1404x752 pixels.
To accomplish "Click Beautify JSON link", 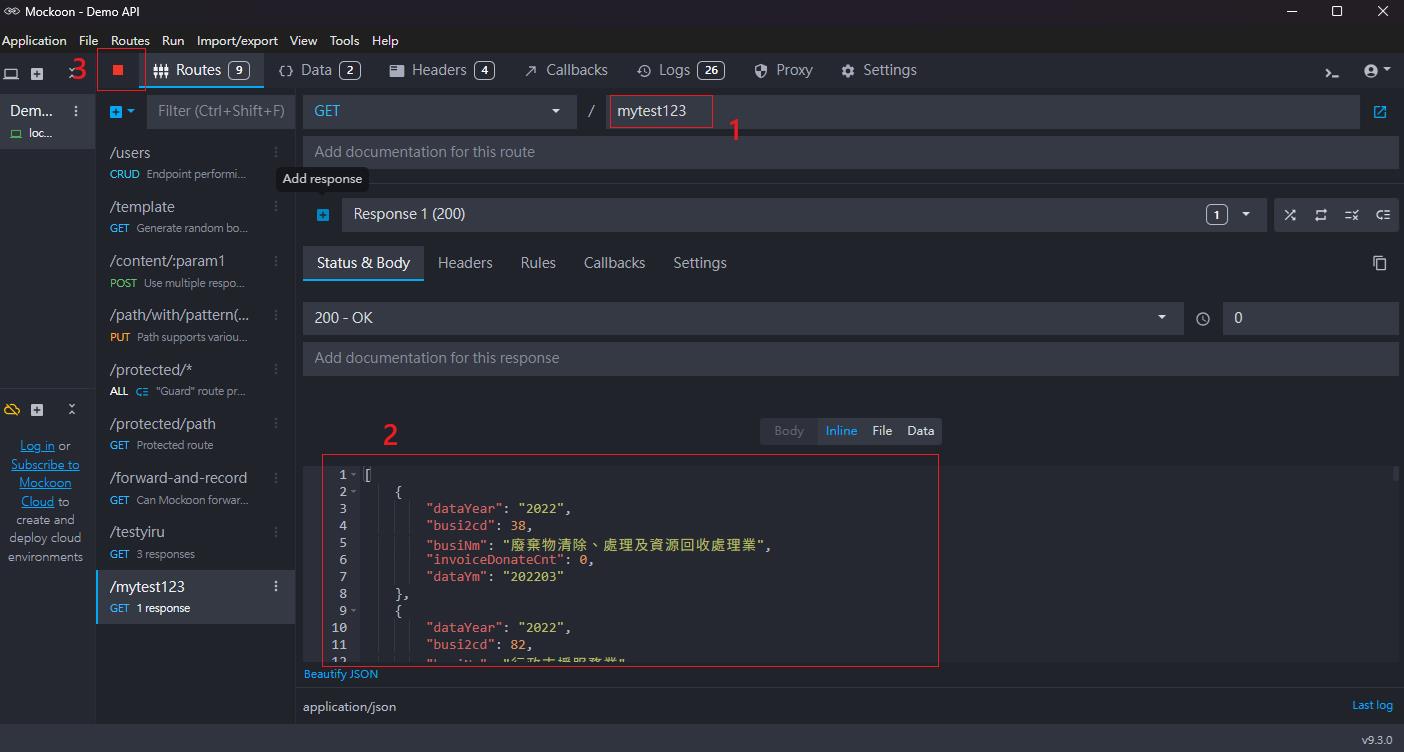I will point(341,674).
